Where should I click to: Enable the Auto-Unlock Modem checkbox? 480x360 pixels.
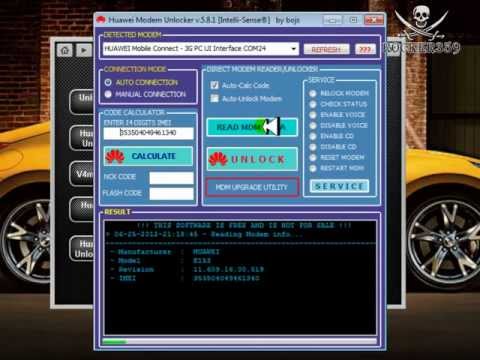click(214, 99)
